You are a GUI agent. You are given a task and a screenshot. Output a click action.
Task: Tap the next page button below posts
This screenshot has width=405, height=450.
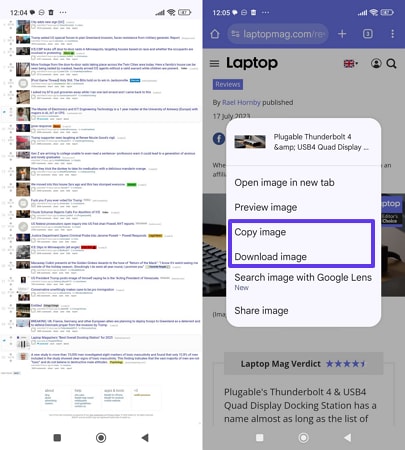coord(17,373)
